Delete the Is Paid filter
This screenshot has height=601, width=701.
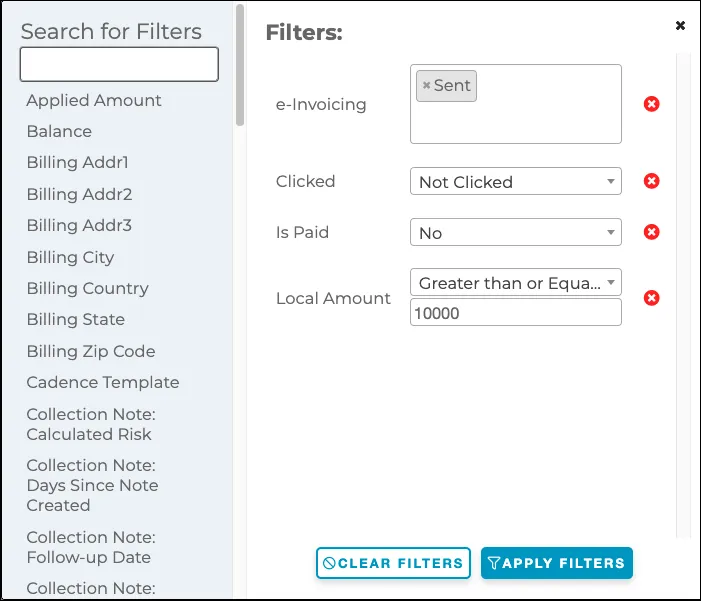coord(651,232)
